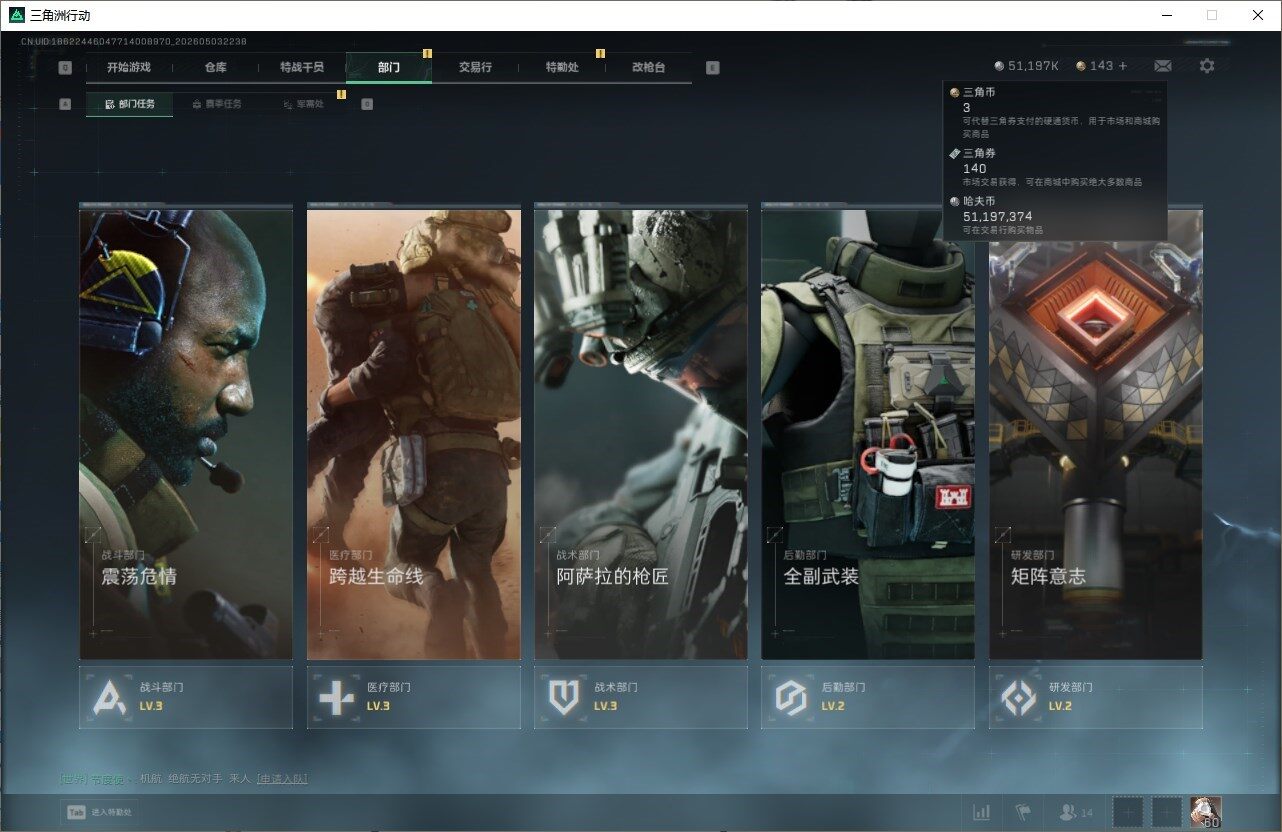Image resolution: width=1282 pixels, height=832 pixels.
Task: Switch to the 特勤处 tab
Action: coord(562,67)
